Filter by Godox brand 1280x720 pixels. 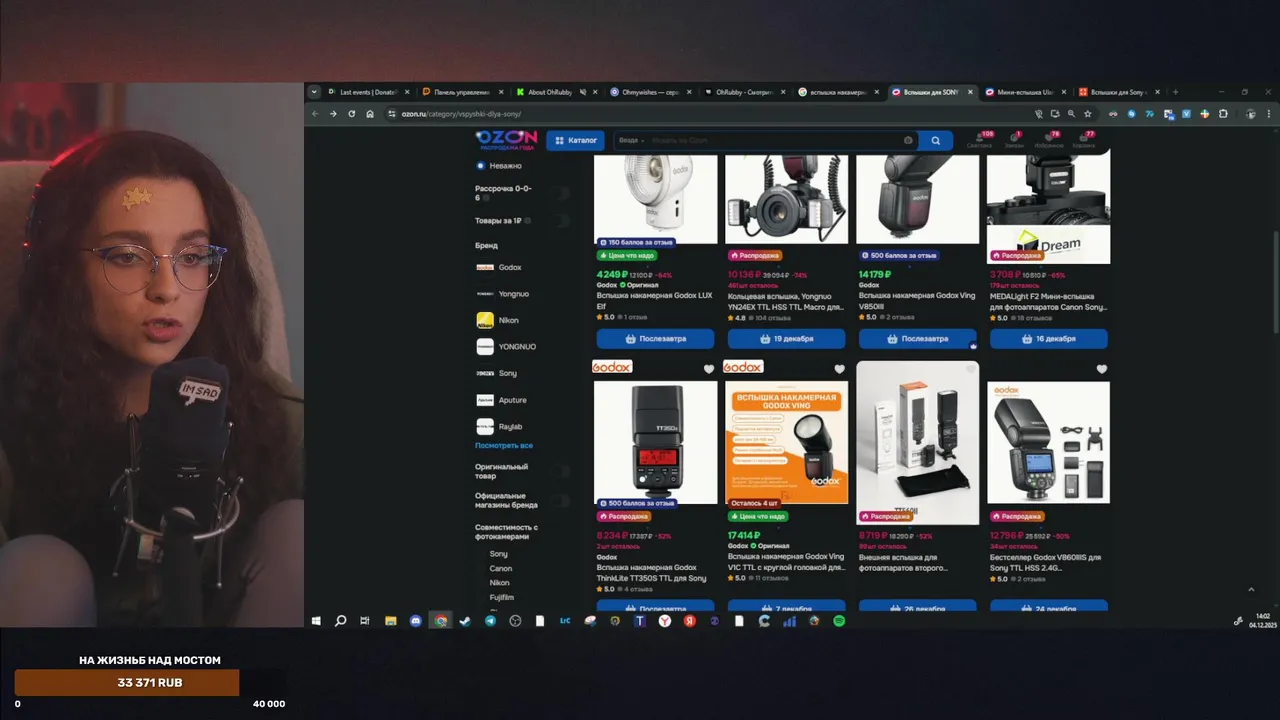click(499, 267)
